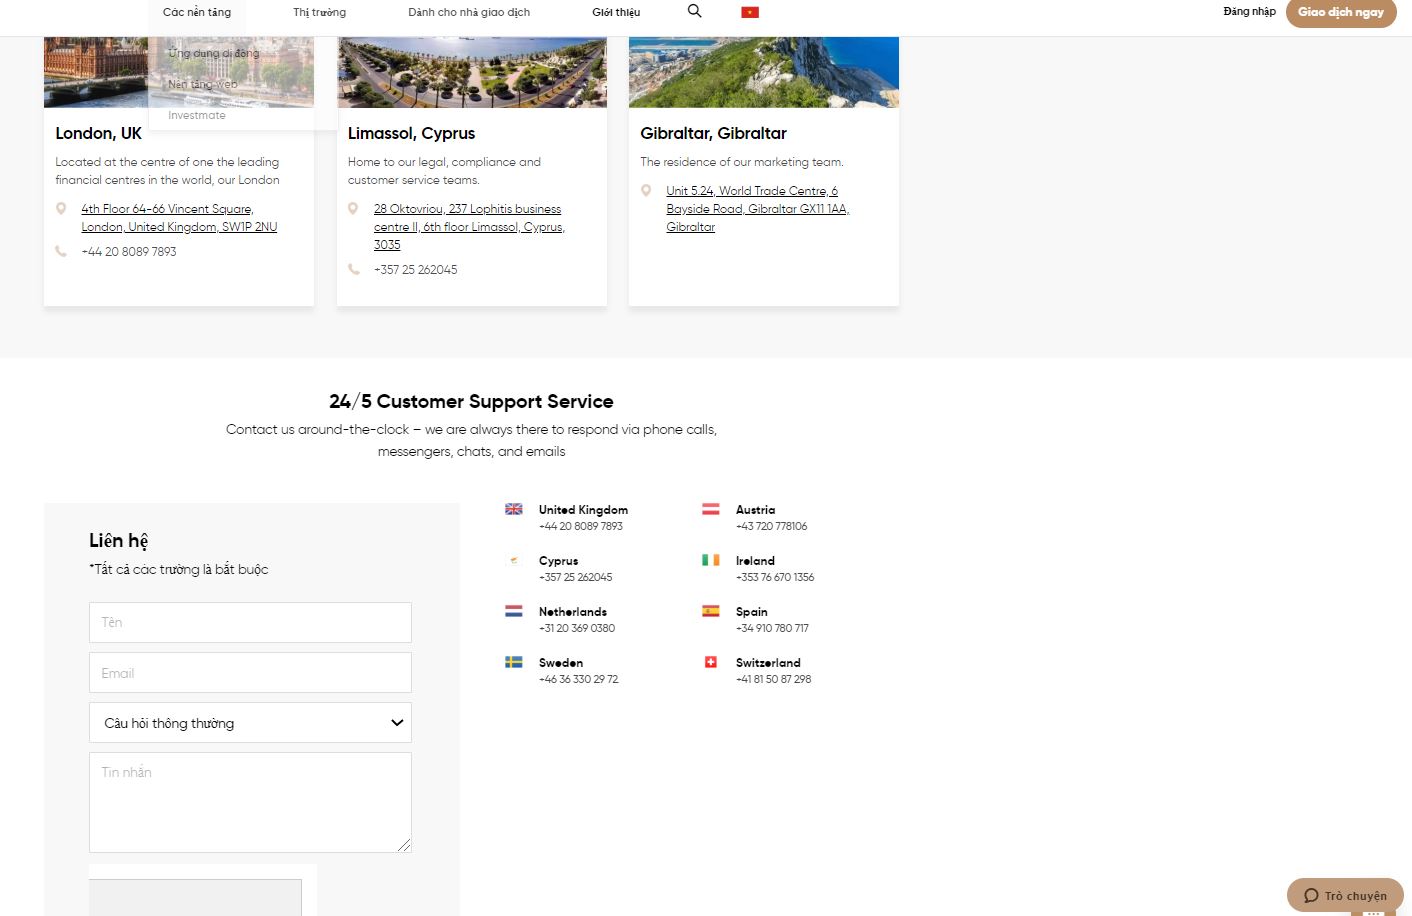Image resolution: width=1412 pixels, height=916 pixels.
Task: Click the Austria flag icon
Action: (711, 509)
